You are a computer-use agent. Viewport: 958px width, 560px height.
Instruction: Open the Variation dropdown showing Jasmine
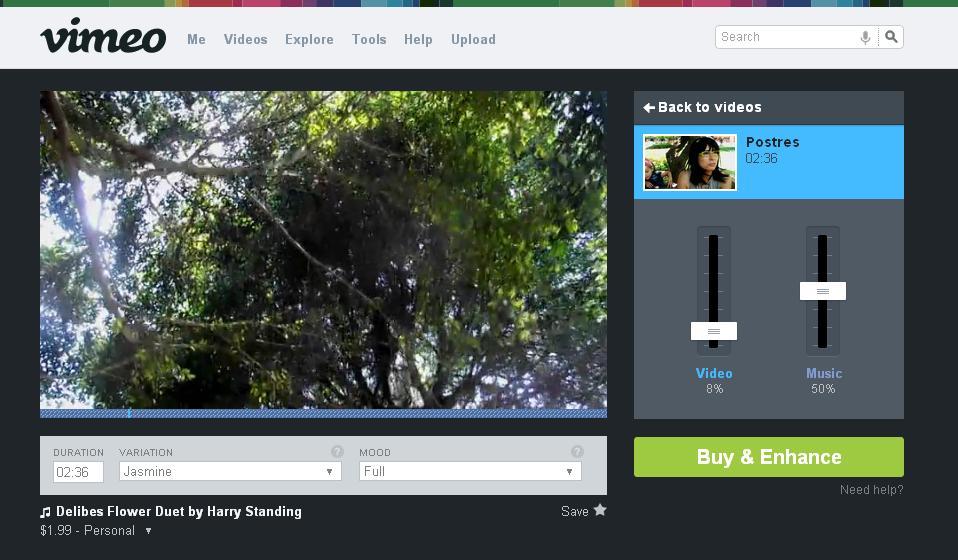pos(230,471)
